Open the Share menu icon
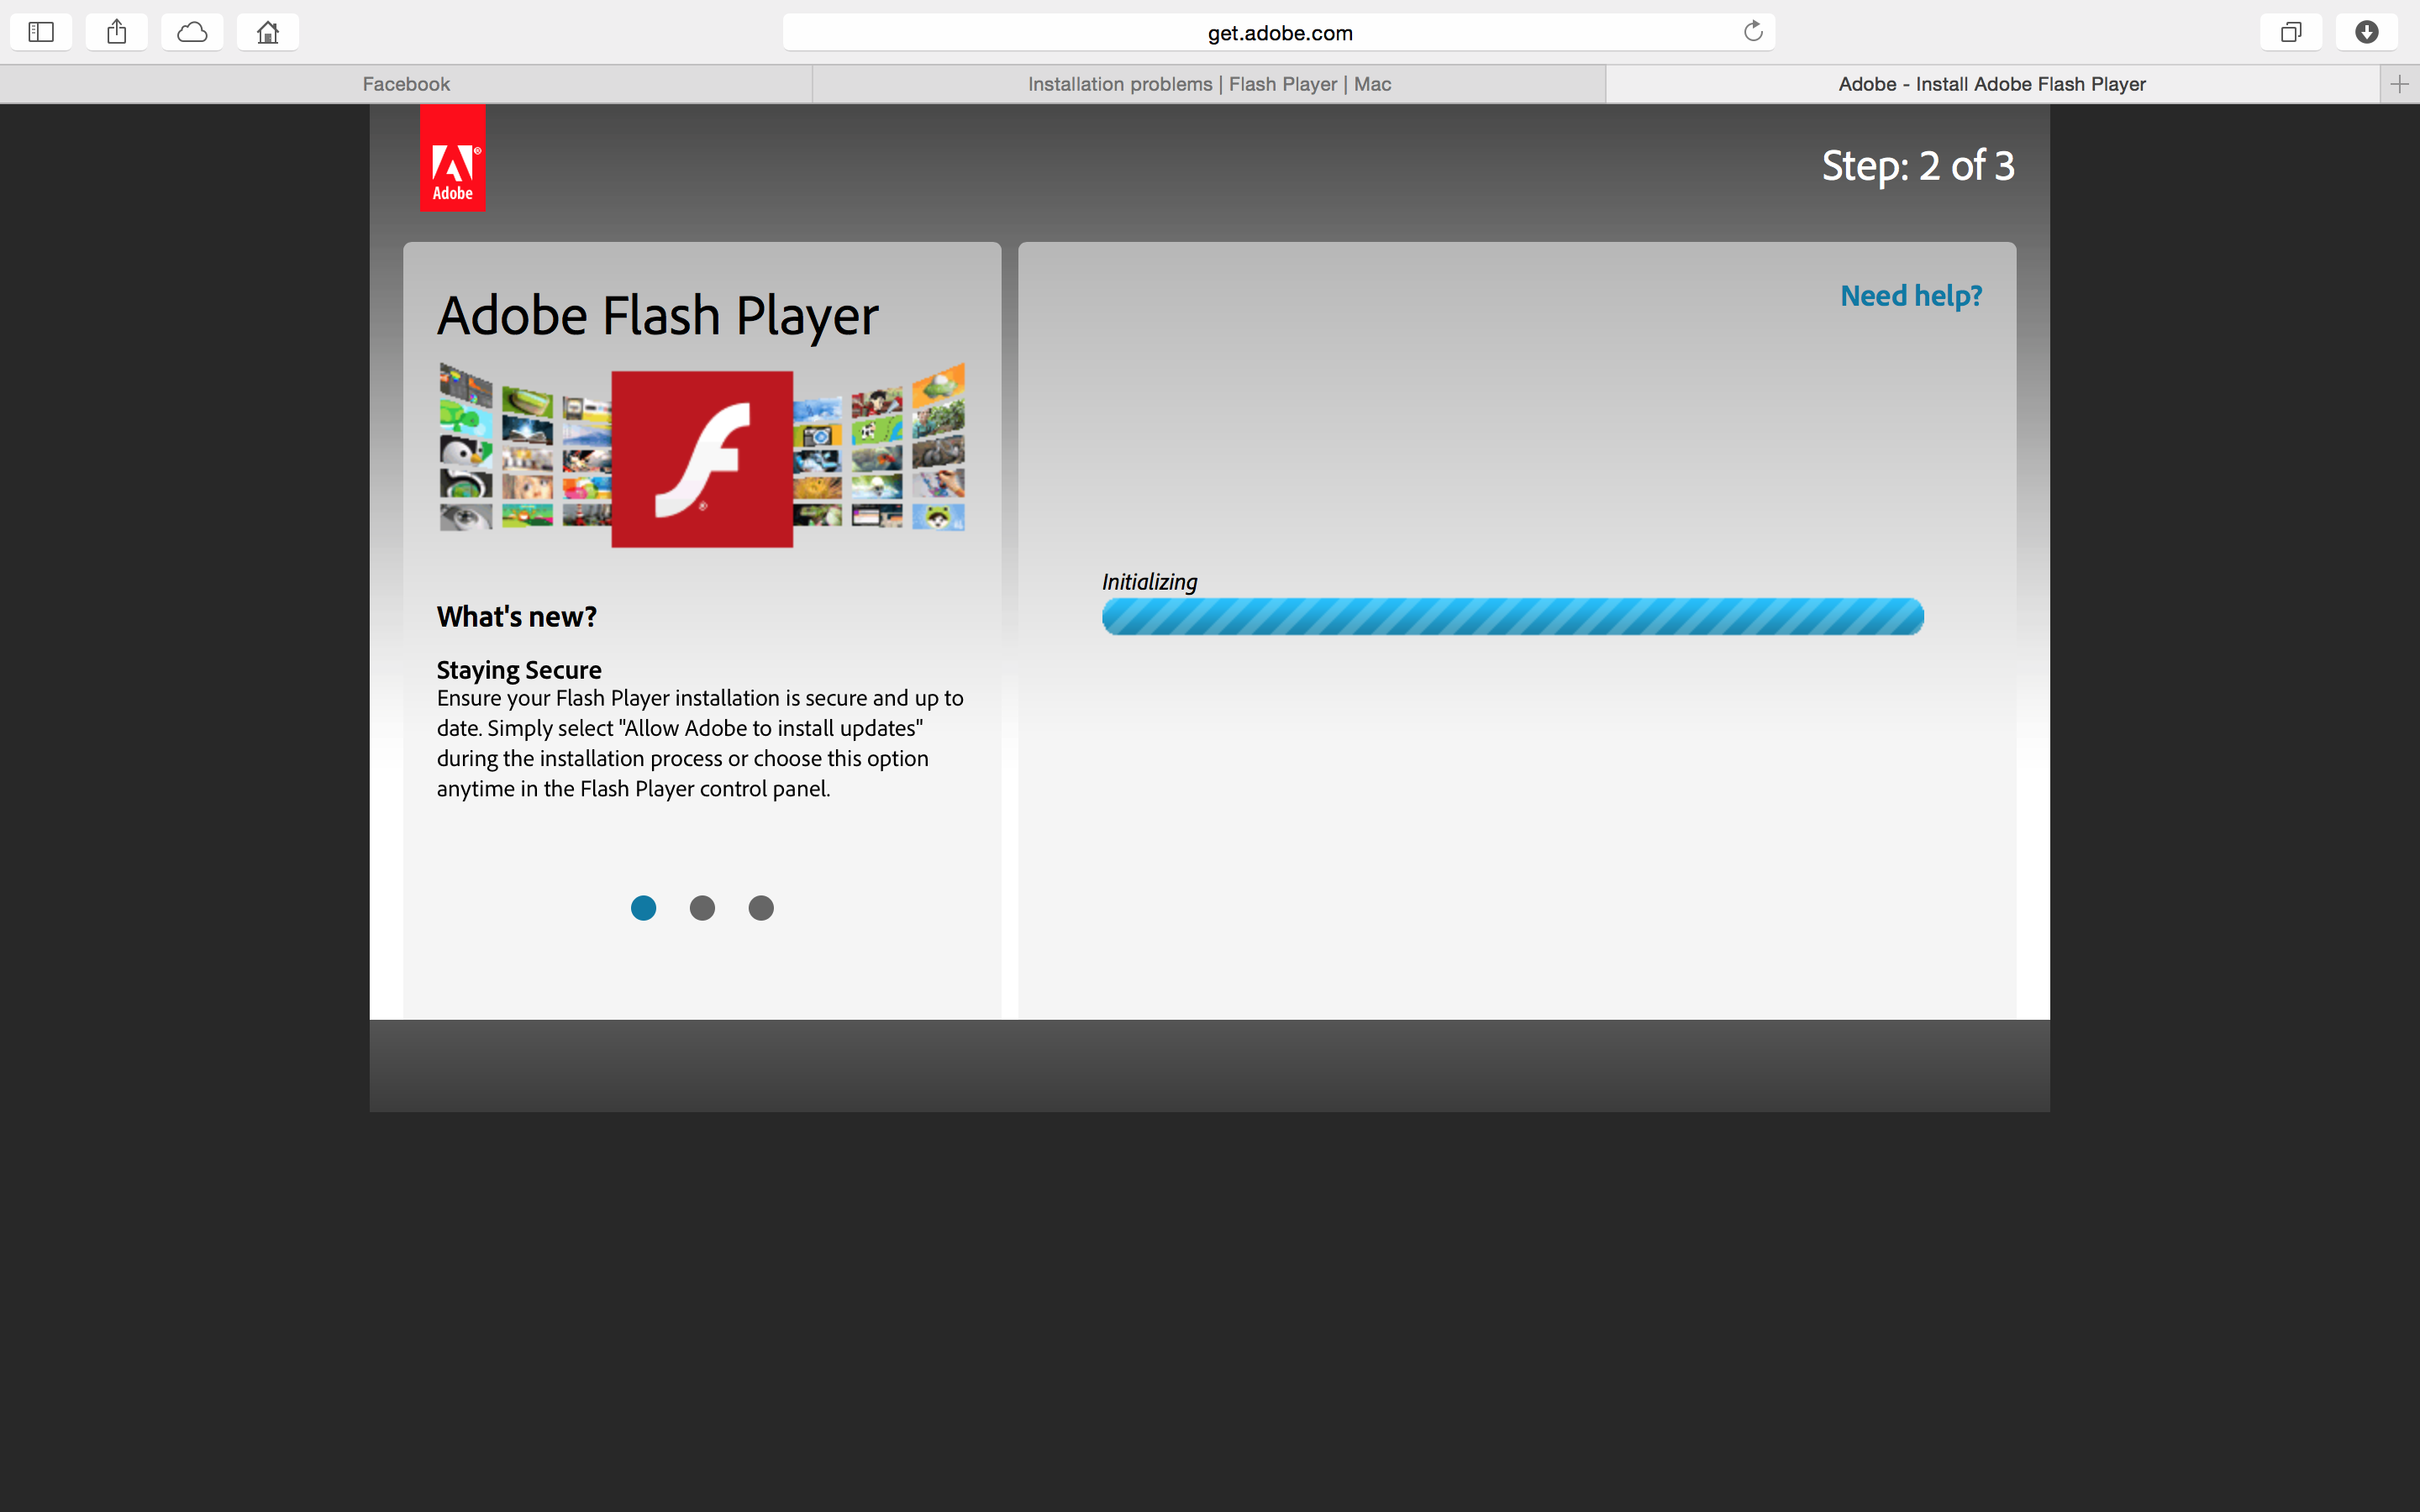 pos(117,32)
